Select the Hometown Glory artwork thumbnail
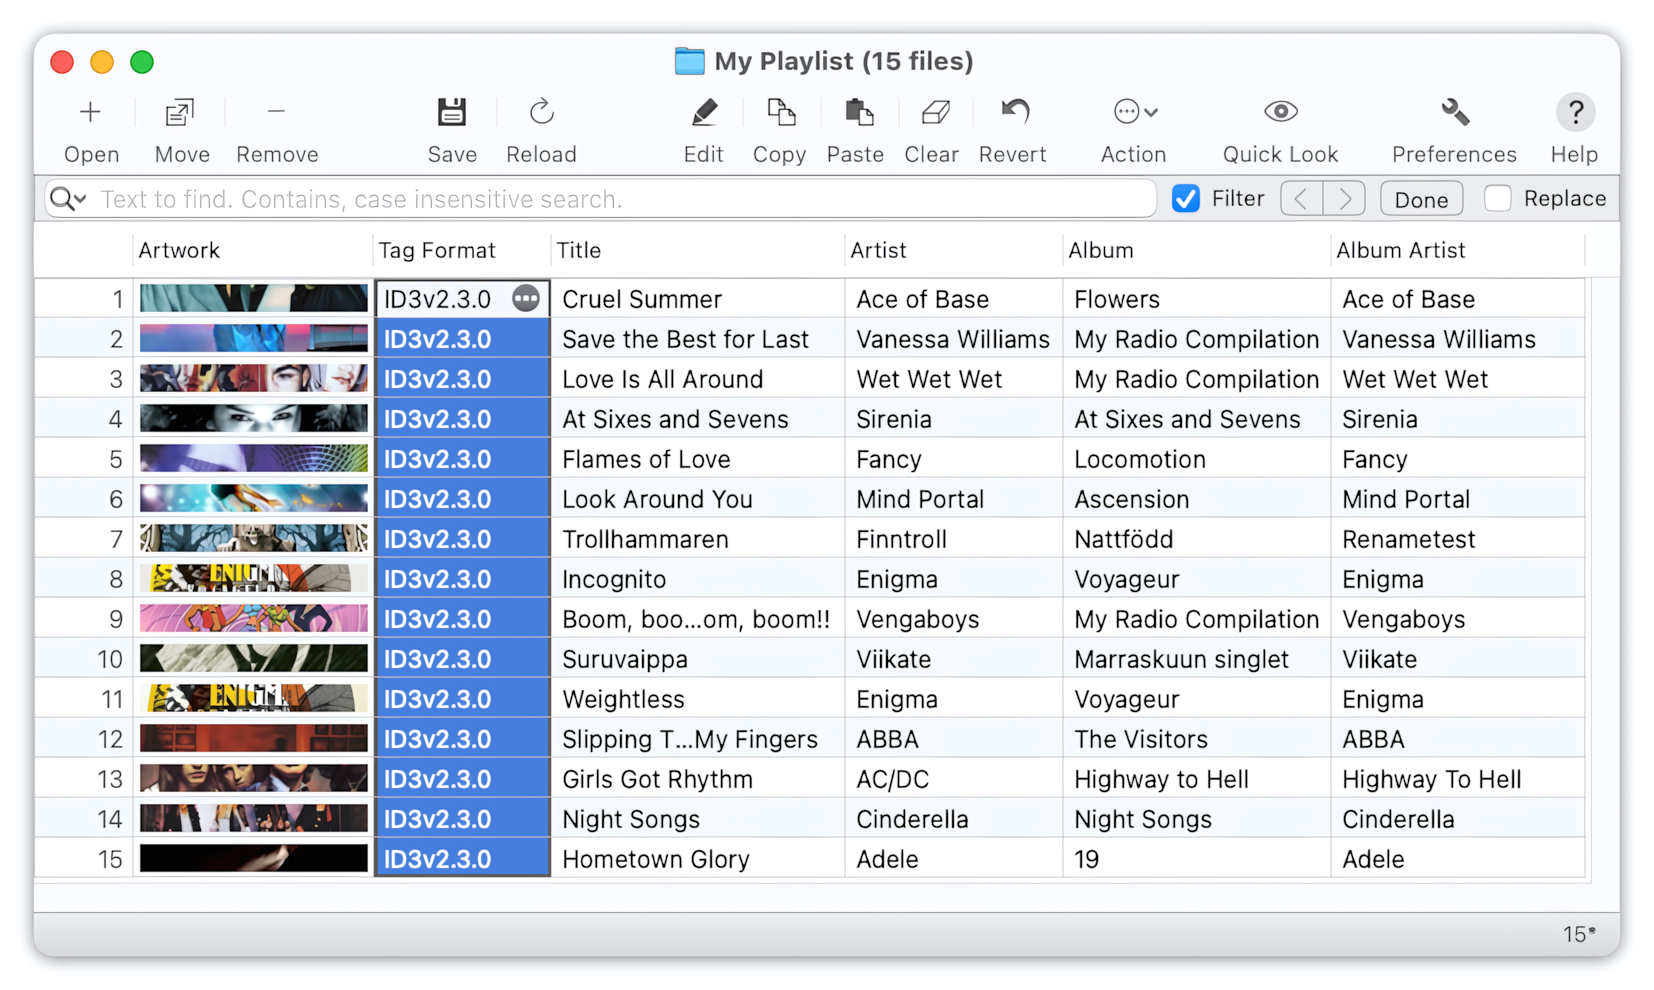This screenshot has width=1654, height=990. pos(254,858)
